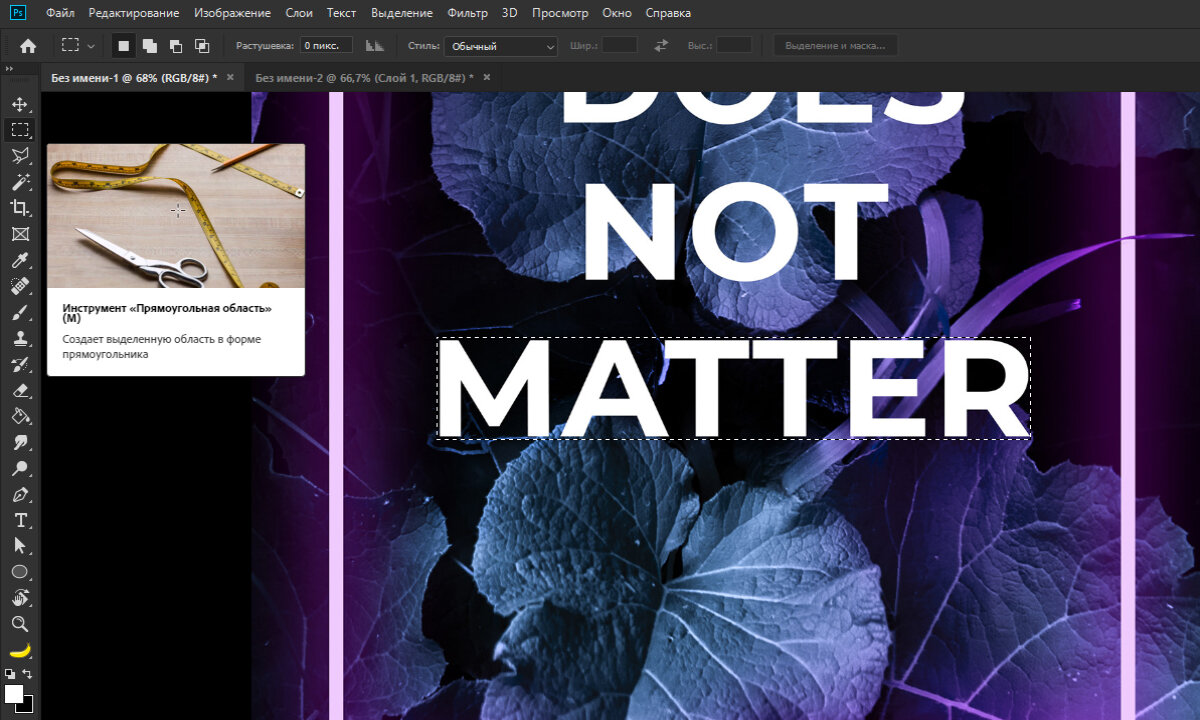Toggle the anti-aliasing icon next to Feather
Viewport: 1200px width, 720px height.
(375, 46)
